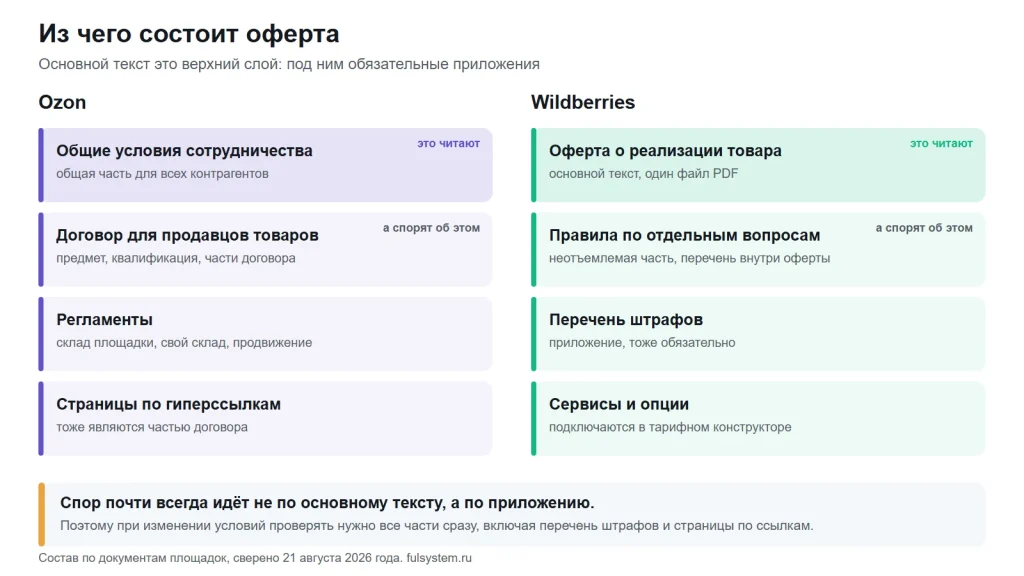Click the bold "Спор почти всегда идёт" statement
The width and height of the screenshot is (1024, 576).
pos(327,503)
